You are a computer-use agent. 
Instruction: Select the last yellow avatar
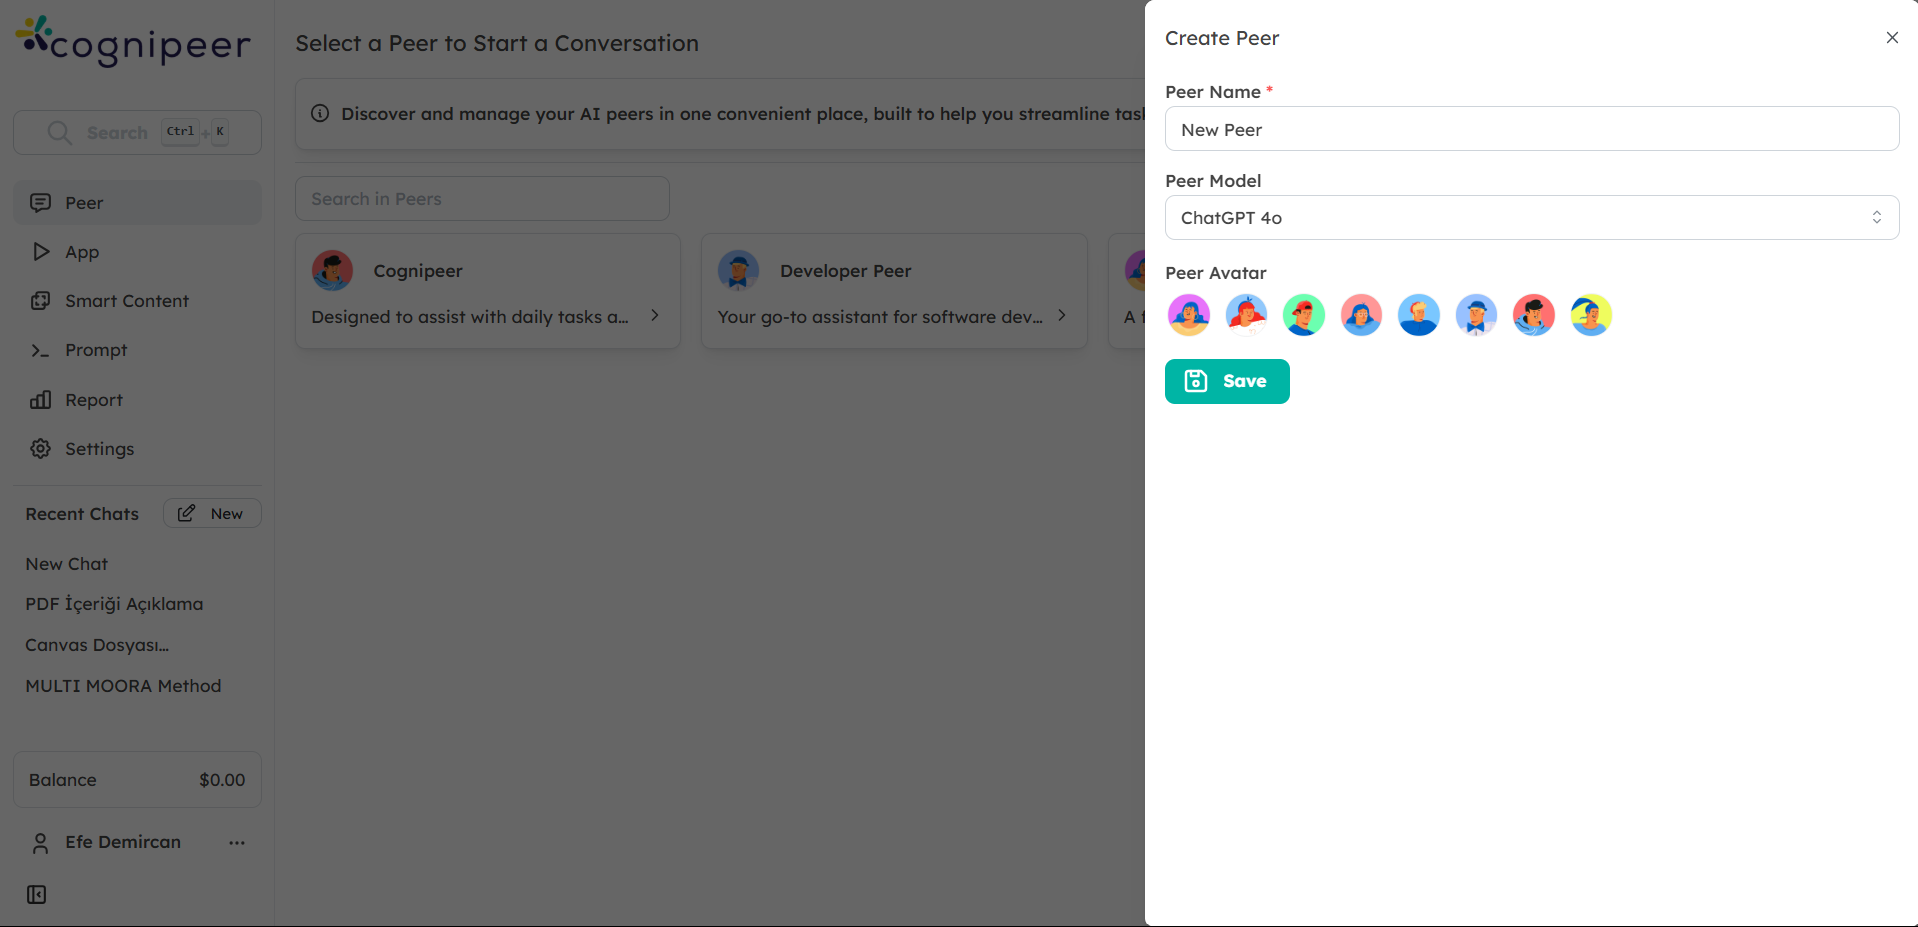click(x=1590, y=314)
